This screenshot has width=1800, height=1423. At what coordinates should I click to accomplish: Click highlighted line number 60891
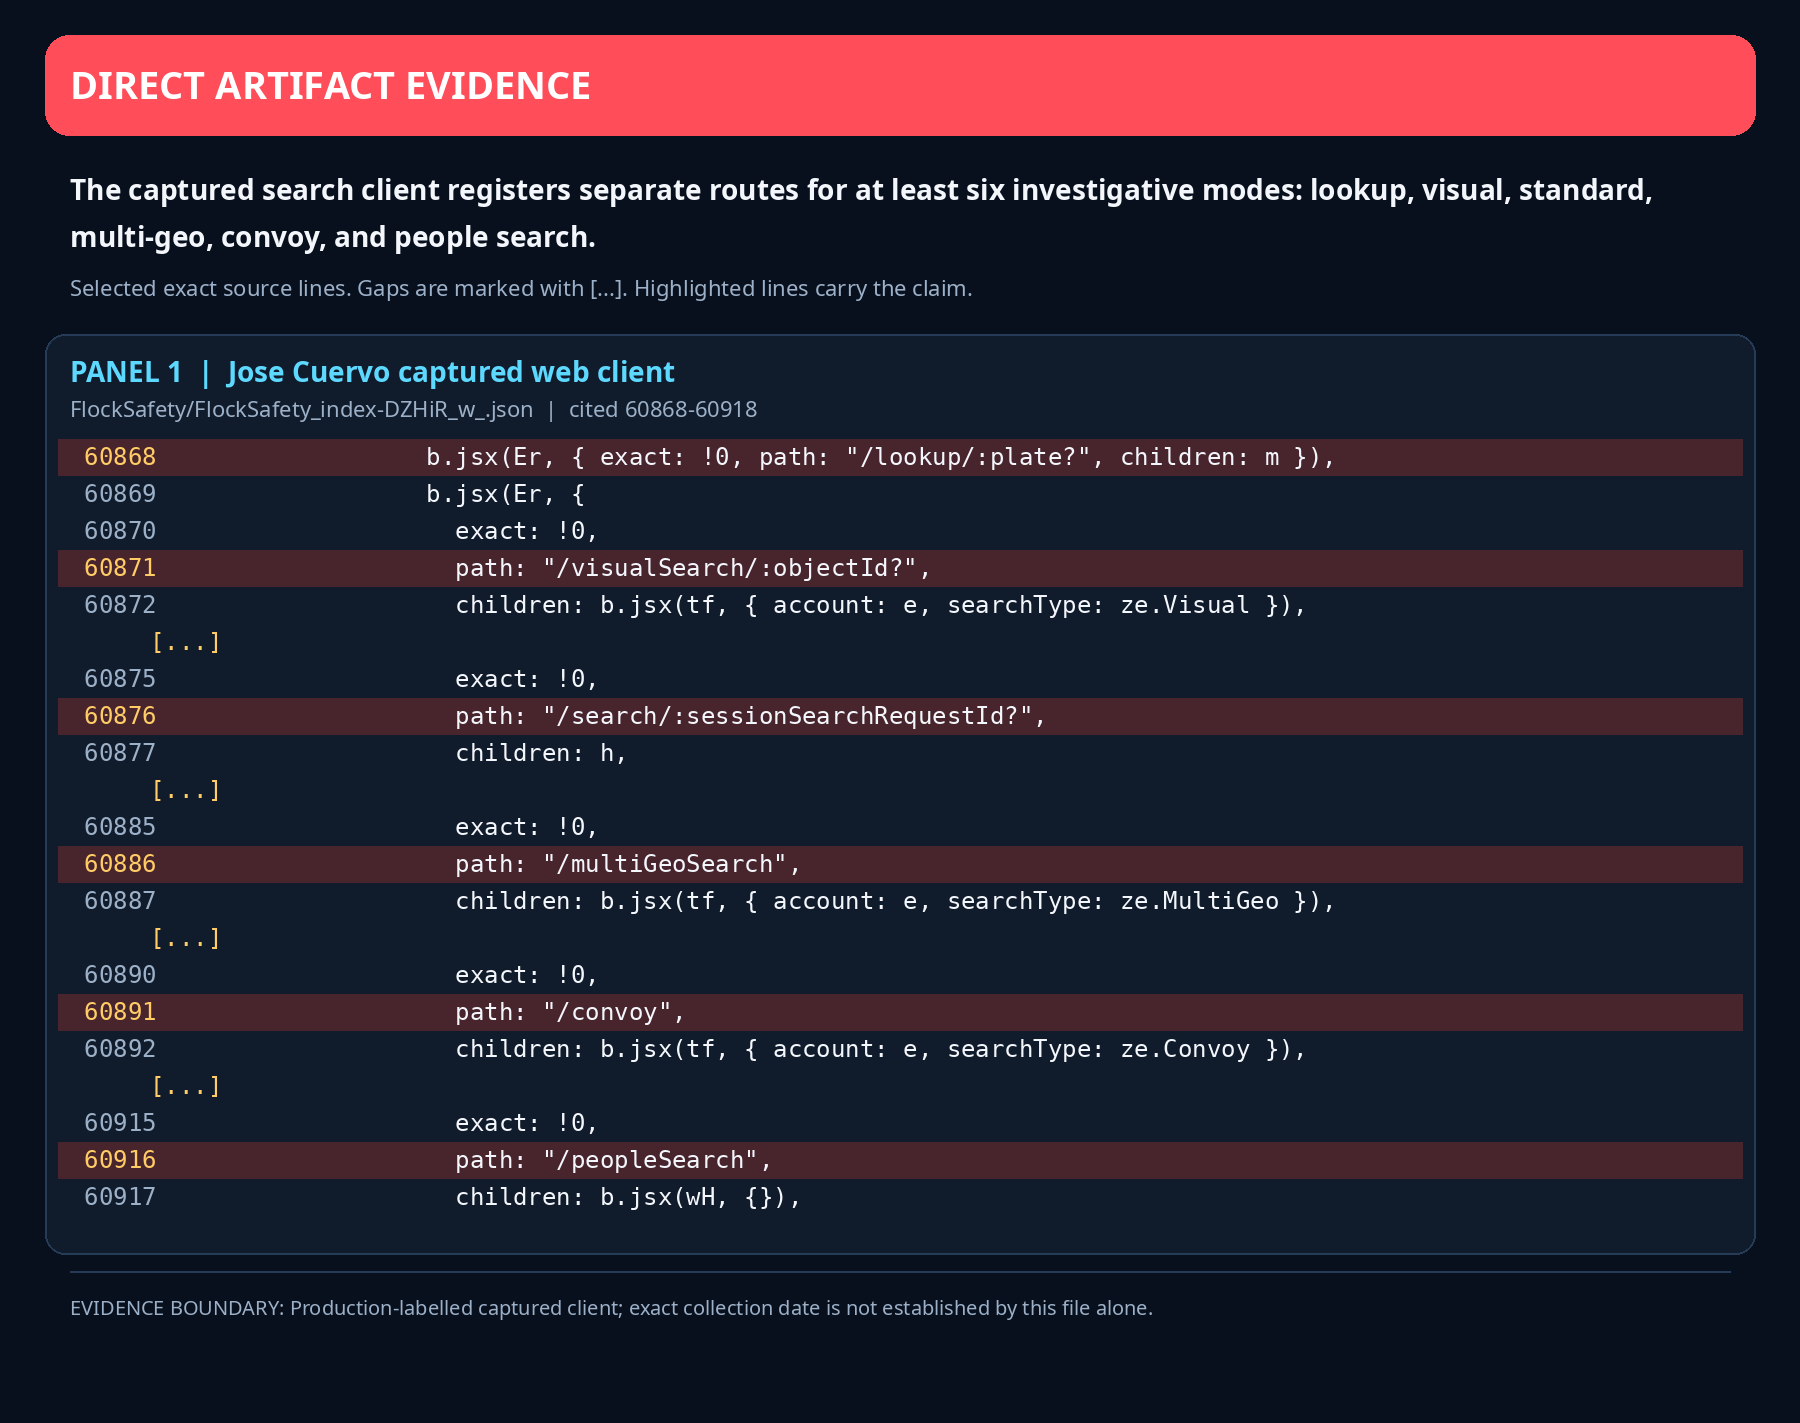tap(120, 1012)
